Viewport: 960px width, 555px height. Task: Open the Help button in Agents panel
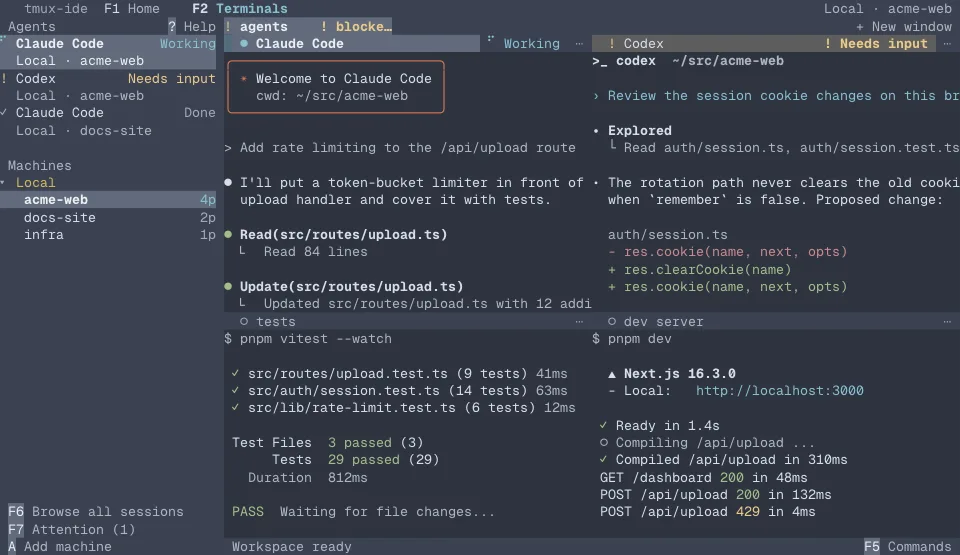click(x=192, y=26)
